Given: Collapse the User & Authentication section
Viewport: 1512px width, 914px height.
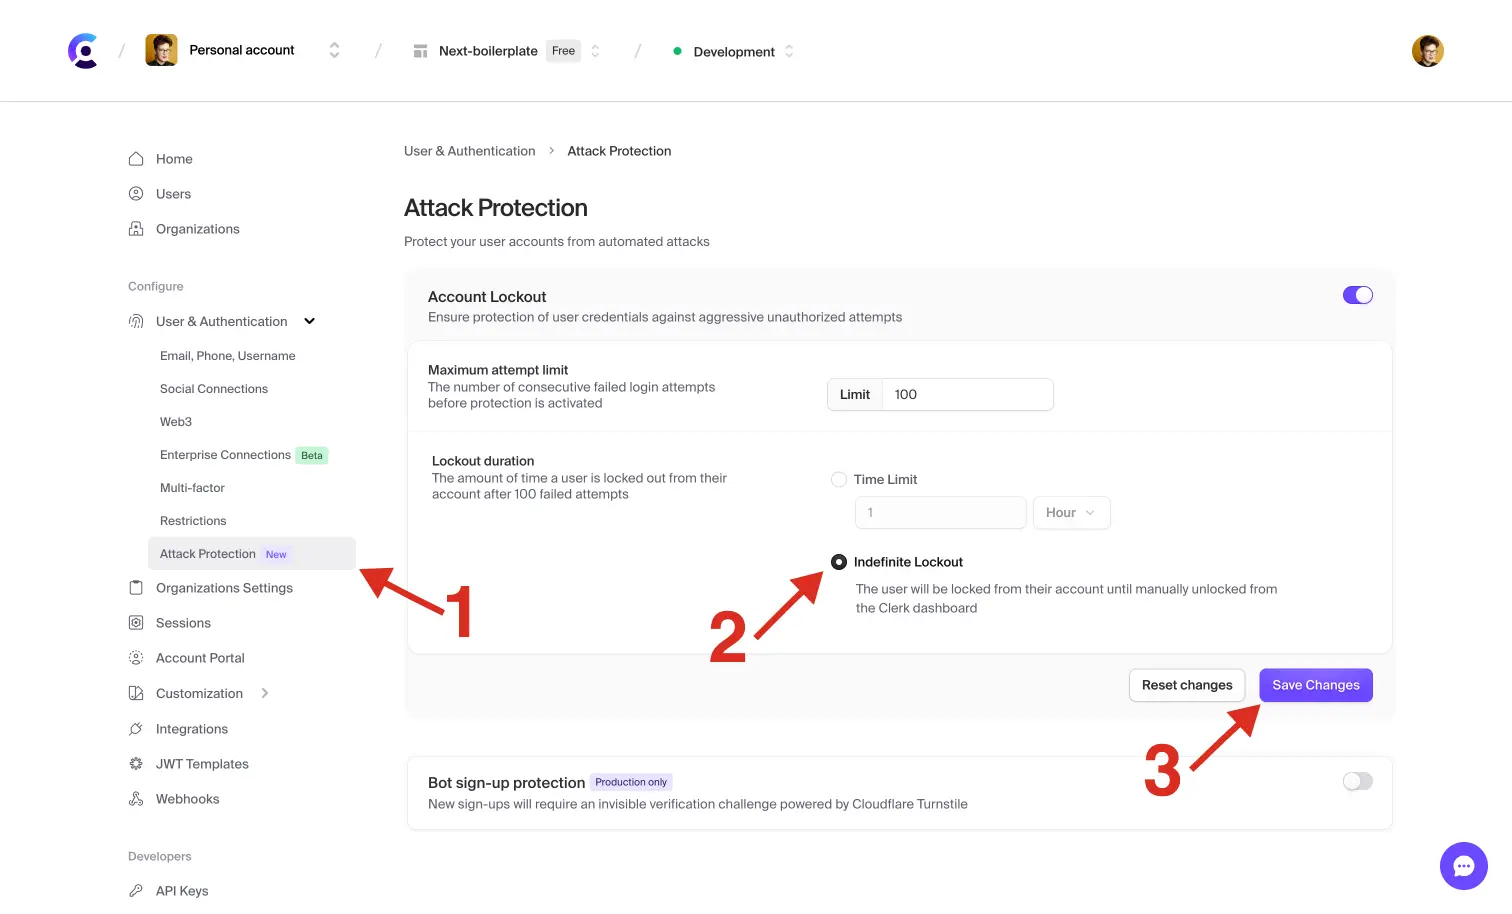Looking at the screenshot, I should pyautogui.click(x=310, y=321).
